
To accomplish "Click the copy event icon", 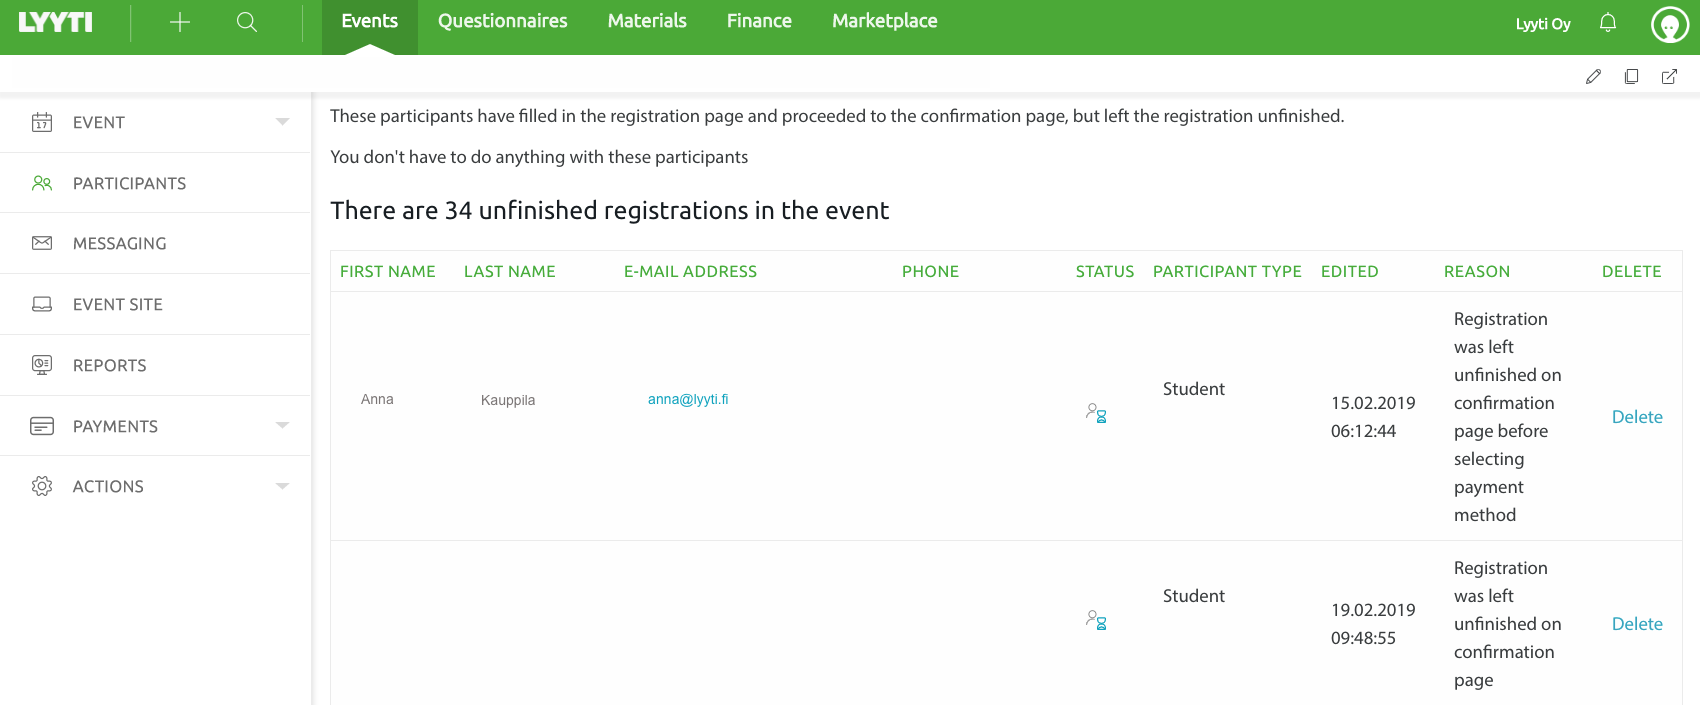I will click(x=1631, y=76).
